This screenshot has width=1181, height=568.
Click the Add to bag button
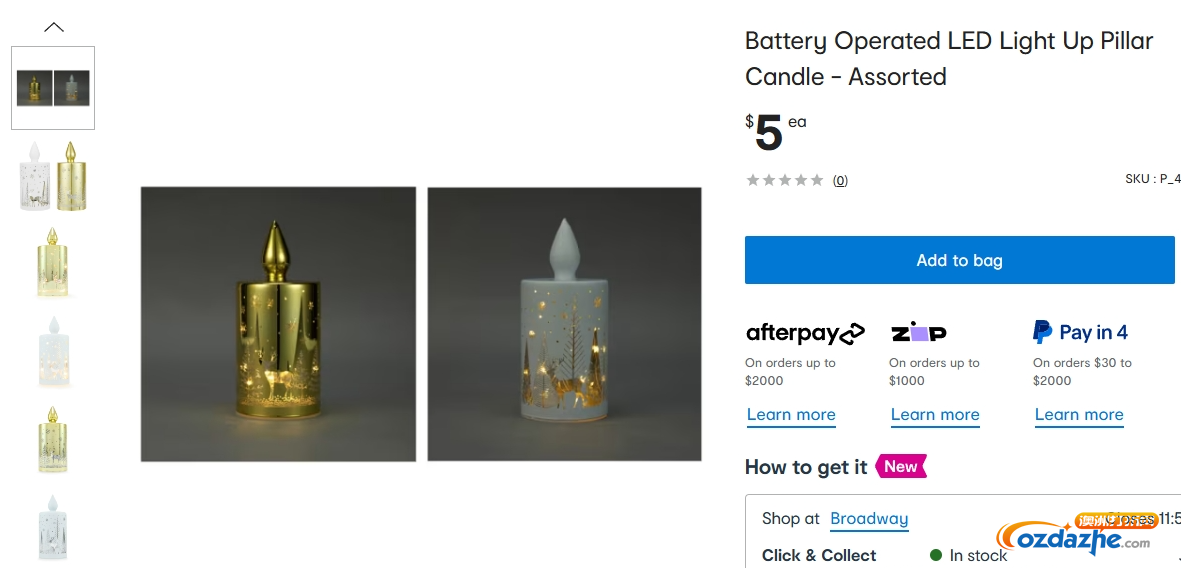[960, 260]
